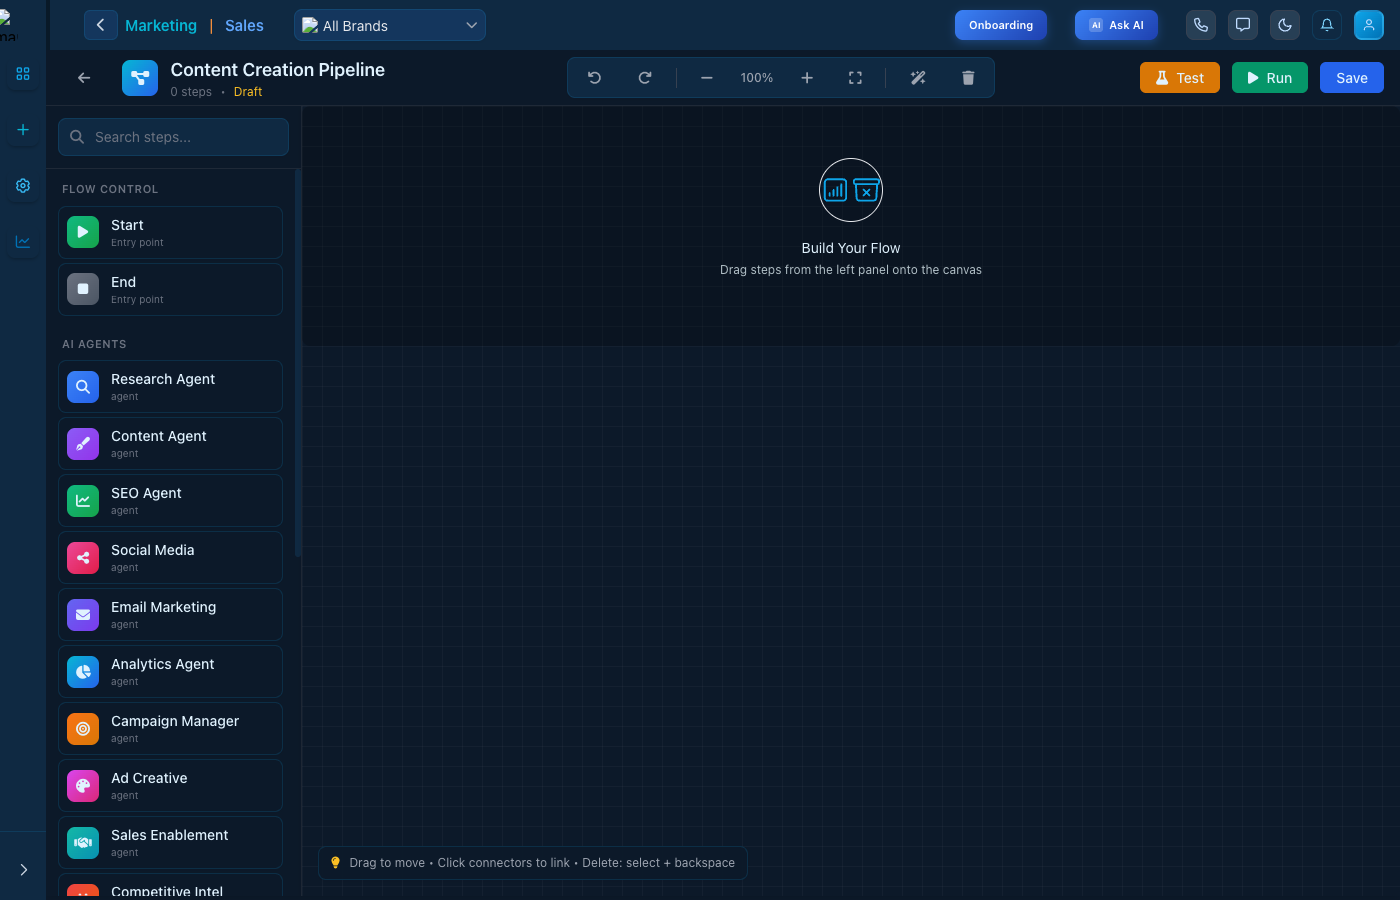Click the header back chevron button
1400x900 pixels.
[100, 25]
